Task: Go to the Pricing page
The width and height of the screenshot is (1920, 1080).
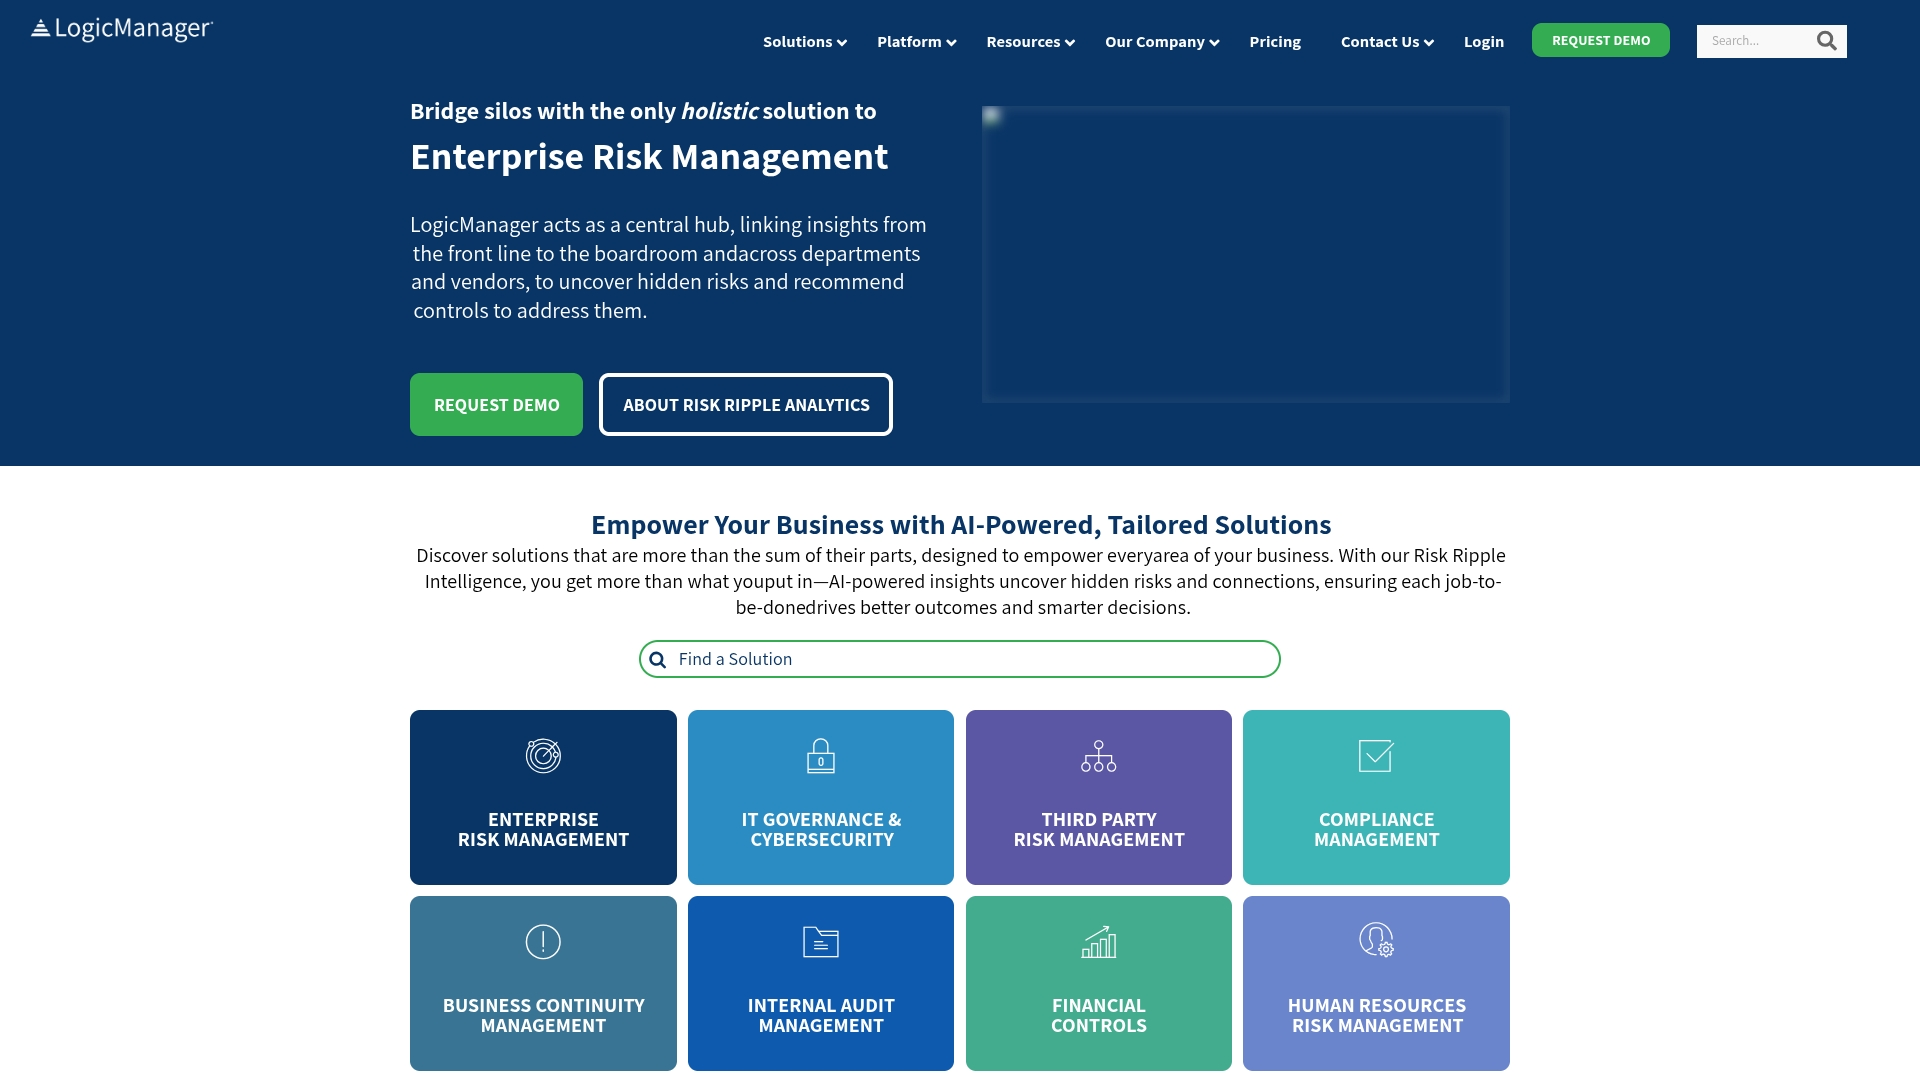Action: click(x=1275, y=42)
